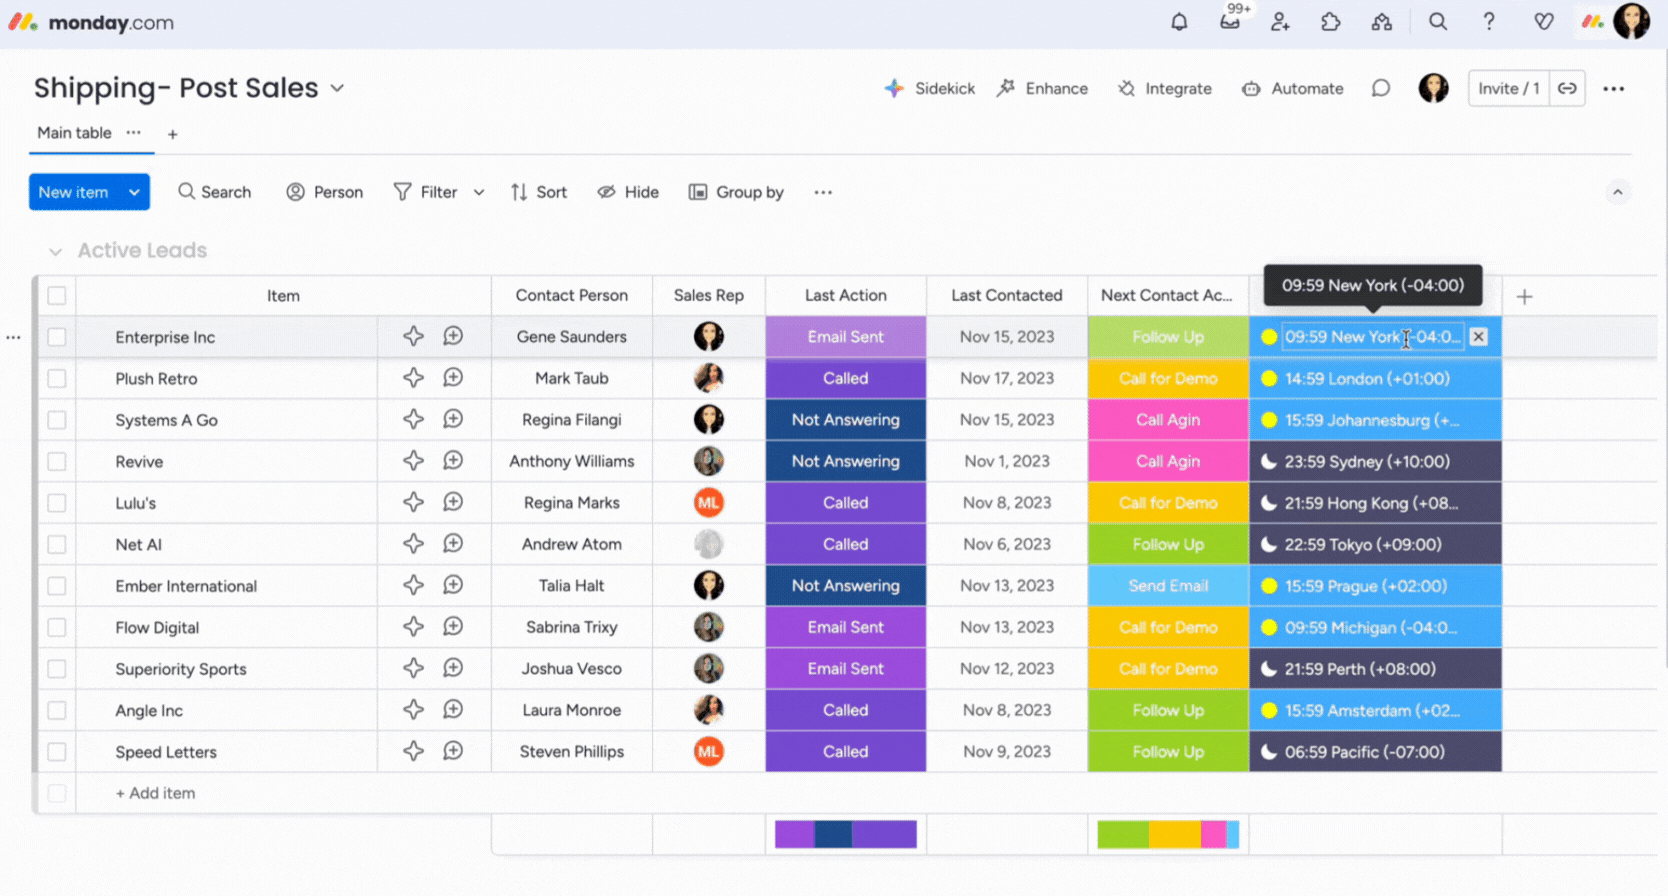Select the Enterprise Inc row checkbox

57,337
